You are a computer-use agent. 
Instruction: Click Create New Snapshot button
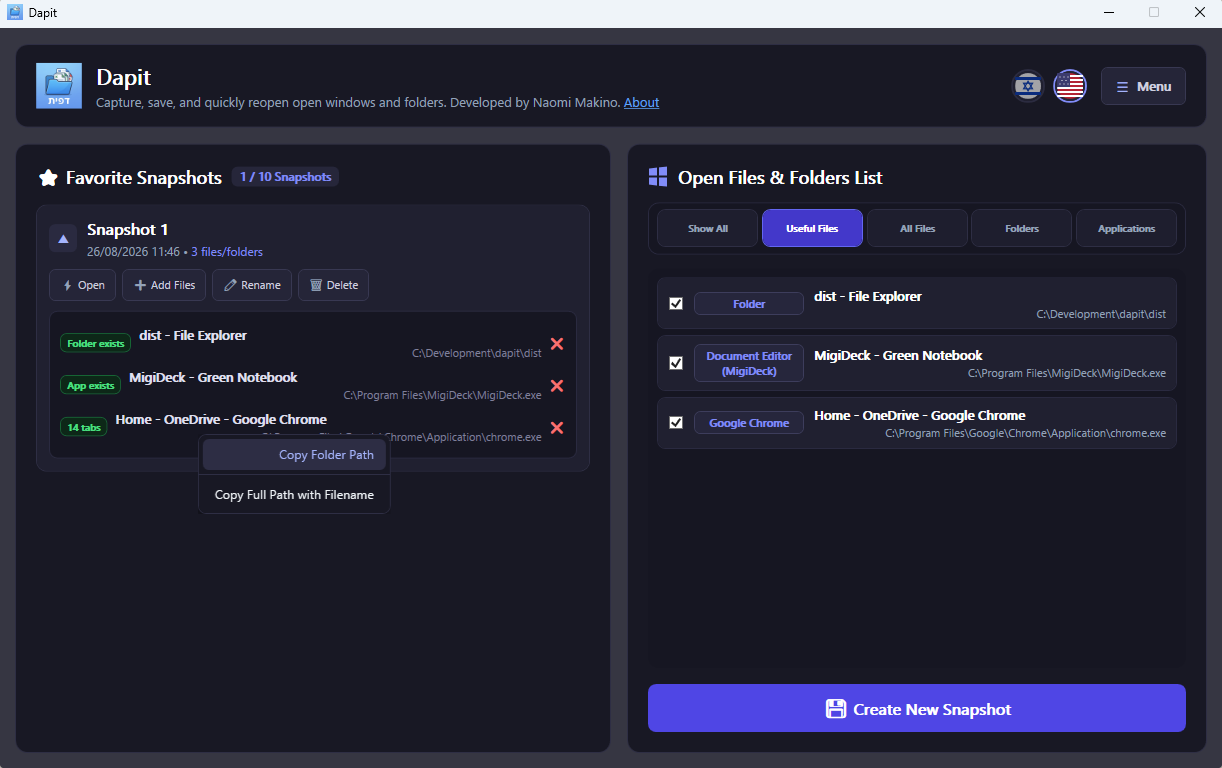pos(917,708)
